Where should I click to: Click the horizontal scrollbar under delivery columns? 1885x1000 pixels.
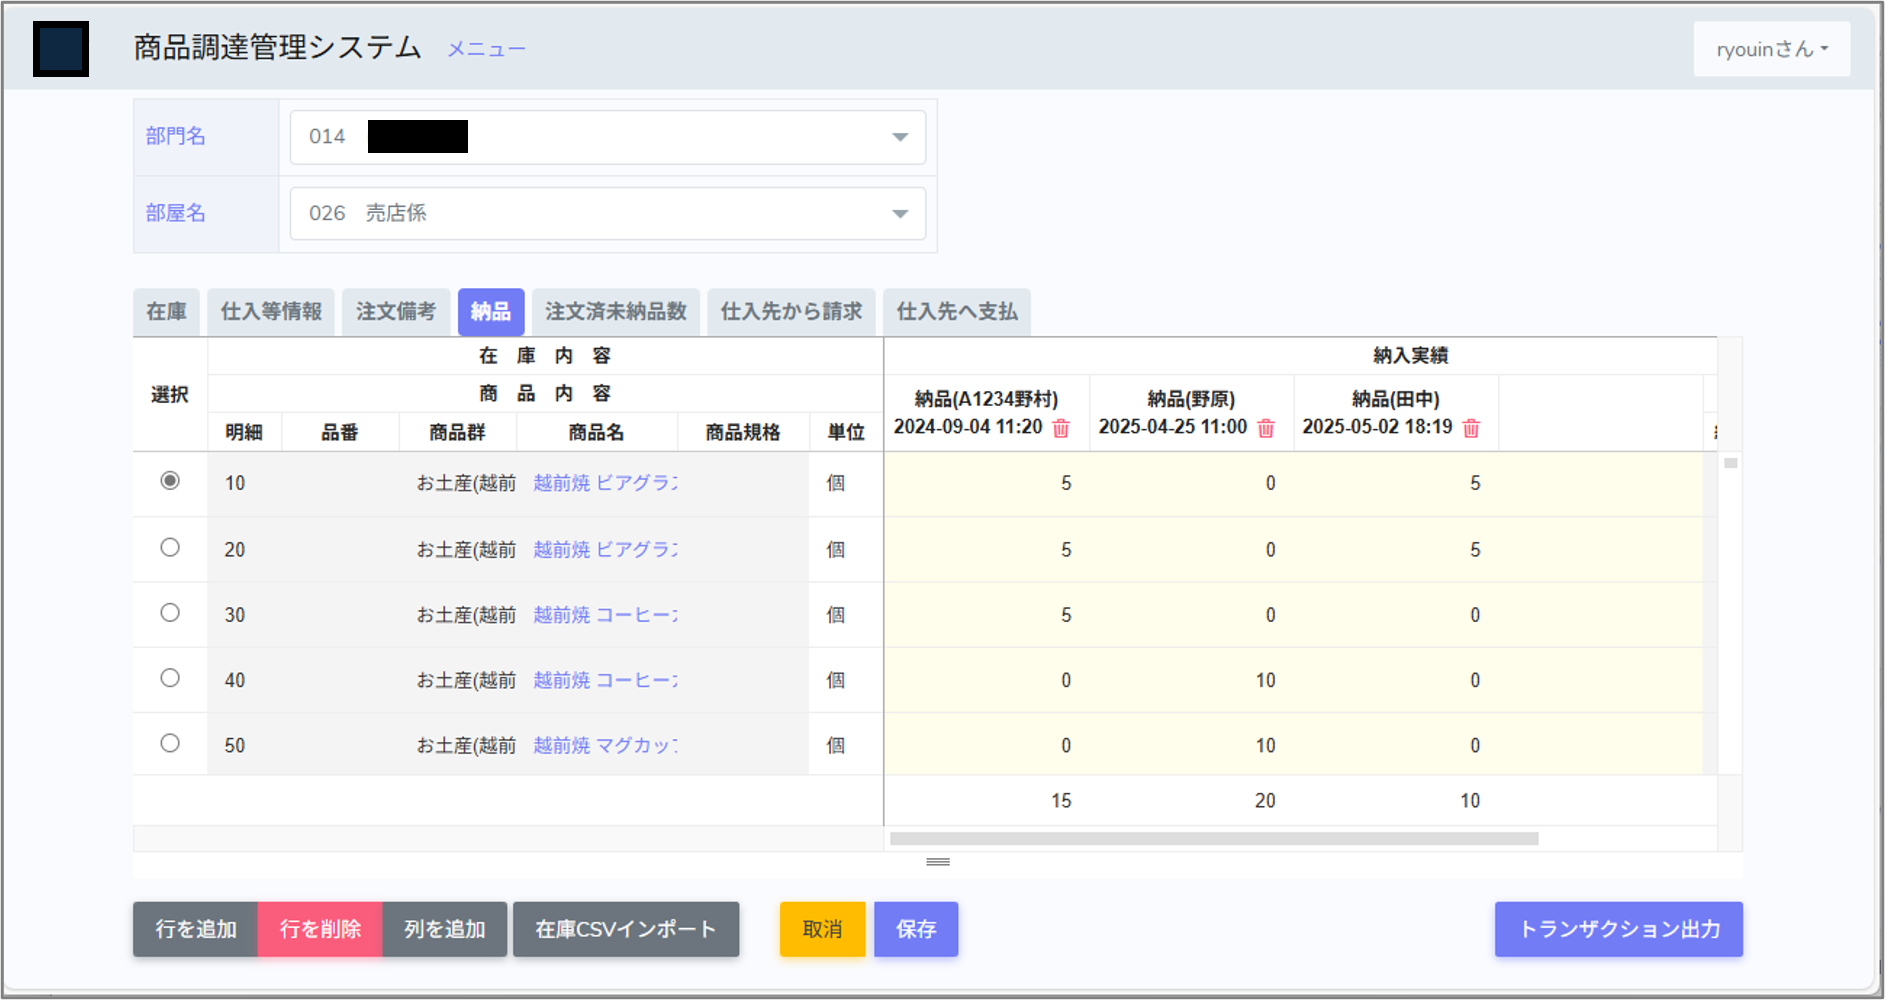pyautogui.click(x=1213, y=839)
